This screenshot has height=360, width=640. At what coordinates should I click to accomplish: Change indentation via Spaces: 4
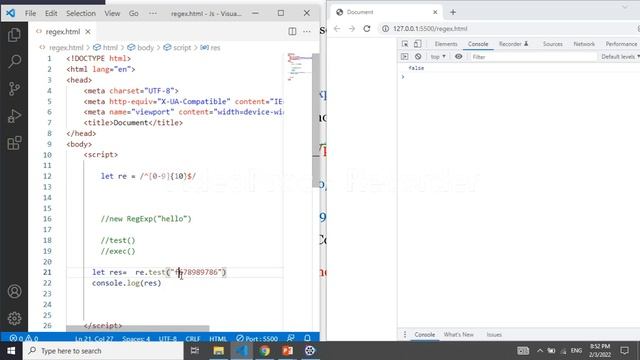point(136,339)
